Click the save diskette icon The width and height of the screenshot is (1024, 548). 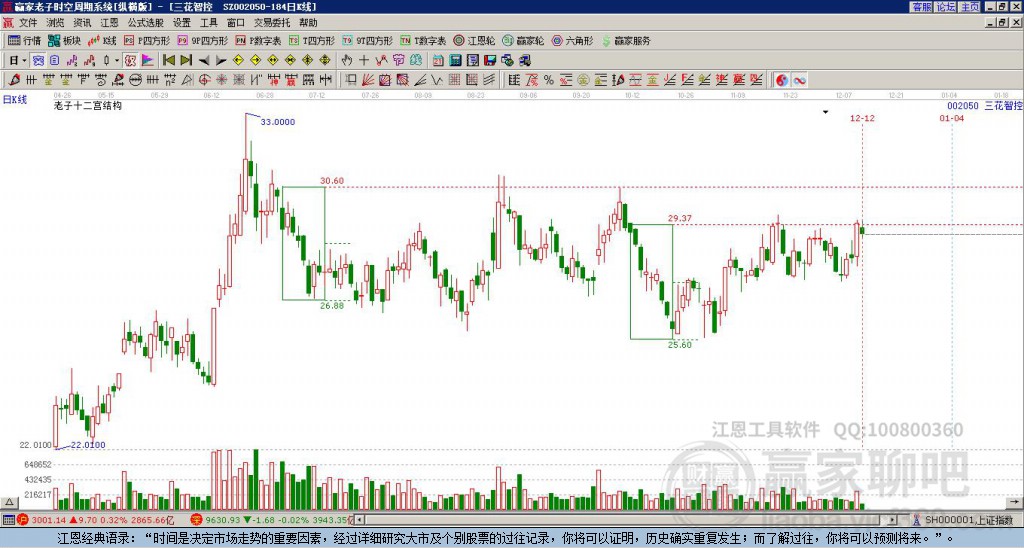[490, 61]
